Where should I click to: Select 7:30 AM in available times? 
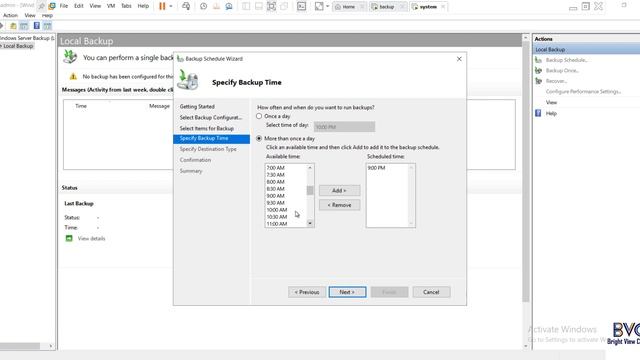click(x=276, y=175)
